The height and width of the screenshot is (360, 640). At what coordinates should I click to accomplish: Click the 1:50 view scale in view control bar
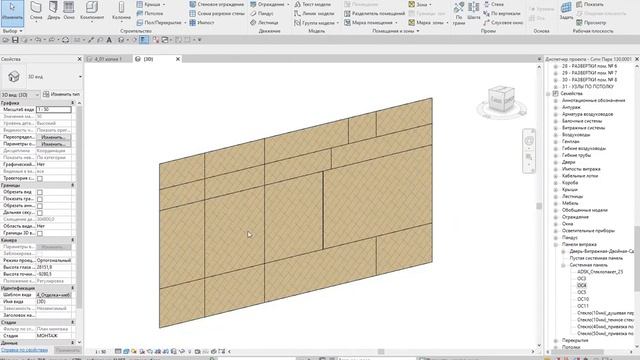pyautogui.click(x=100, y=351)
